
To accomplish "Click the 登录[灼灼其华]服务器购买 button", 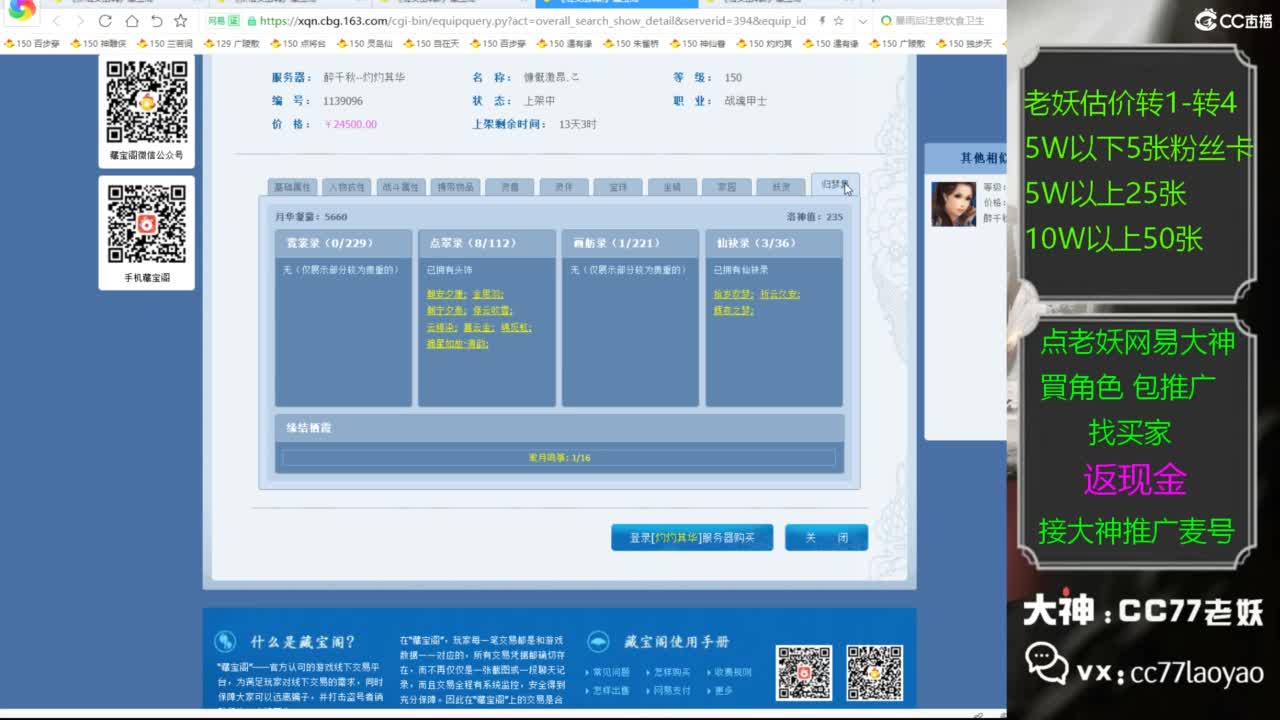I will [x=692, y=538].
